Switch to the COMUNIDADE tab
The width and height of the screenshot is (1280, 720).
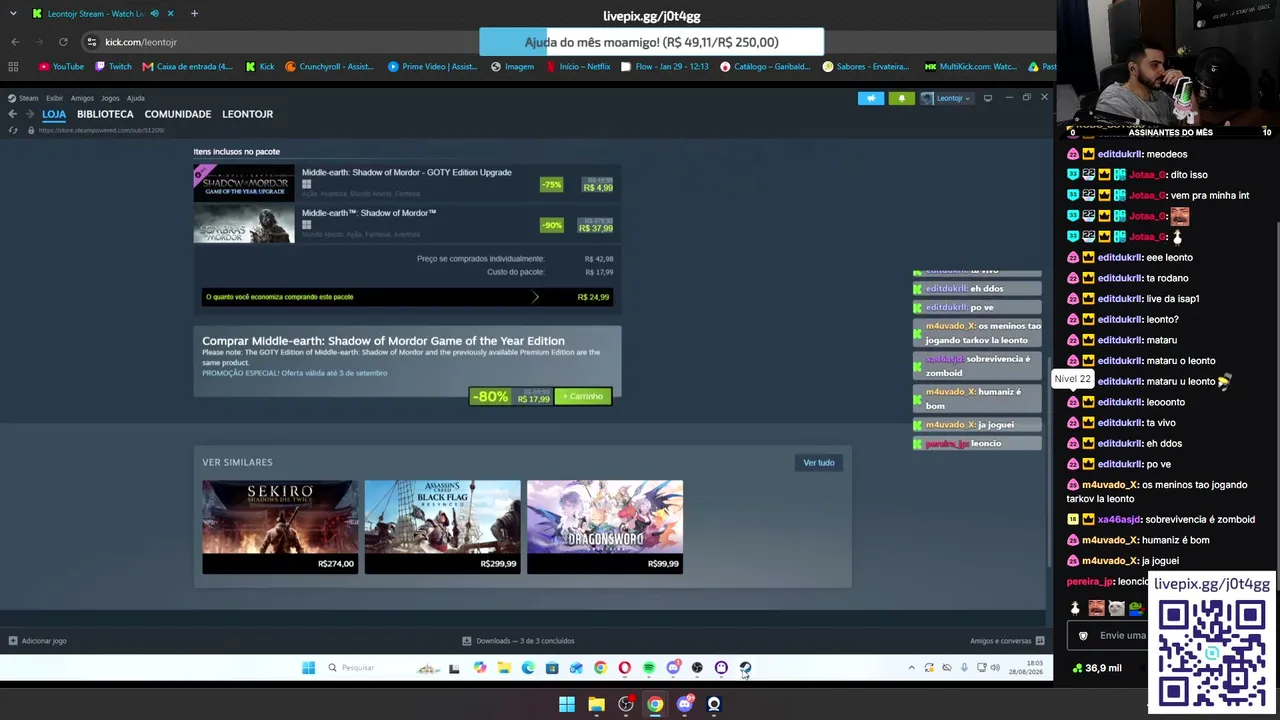point(178,114)
